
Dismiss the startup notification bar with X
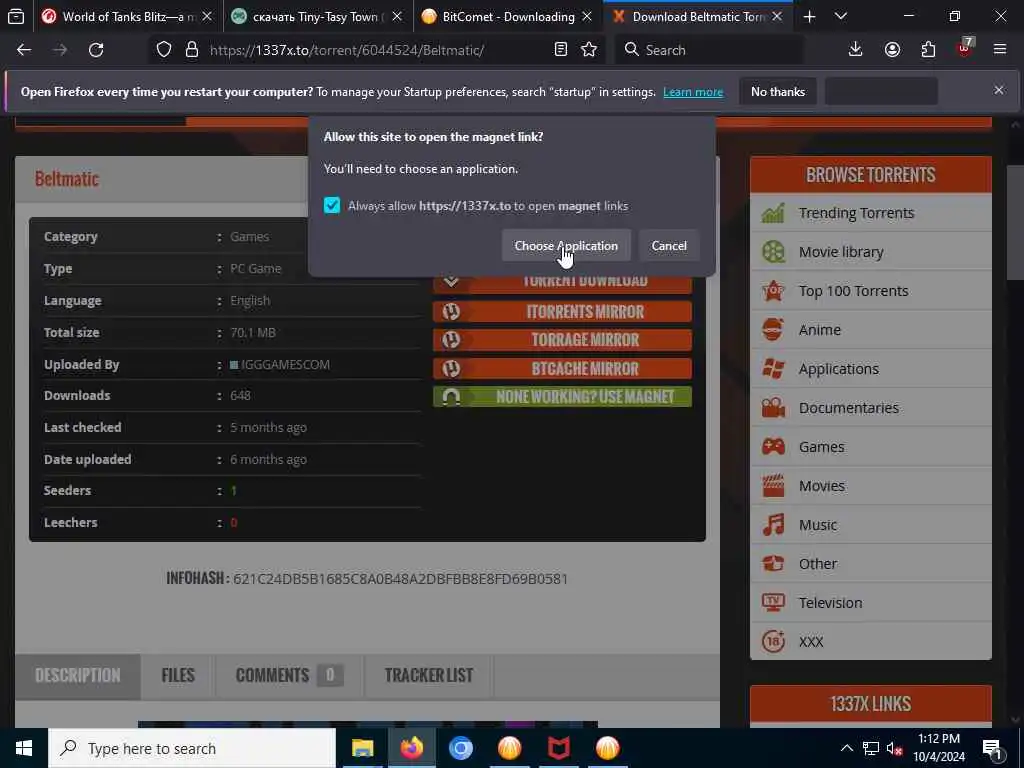(999, 90)
